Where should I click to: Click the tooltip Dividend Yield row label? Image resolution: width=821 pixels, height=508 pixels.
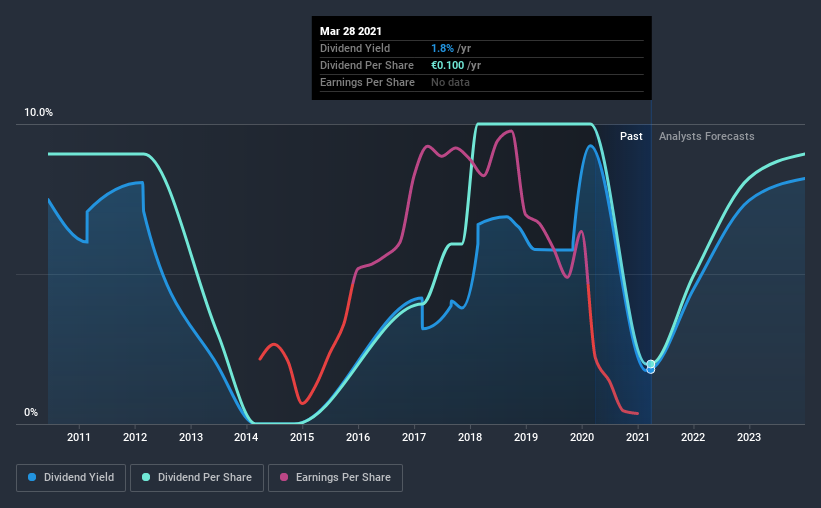click(x=355, y=48)
